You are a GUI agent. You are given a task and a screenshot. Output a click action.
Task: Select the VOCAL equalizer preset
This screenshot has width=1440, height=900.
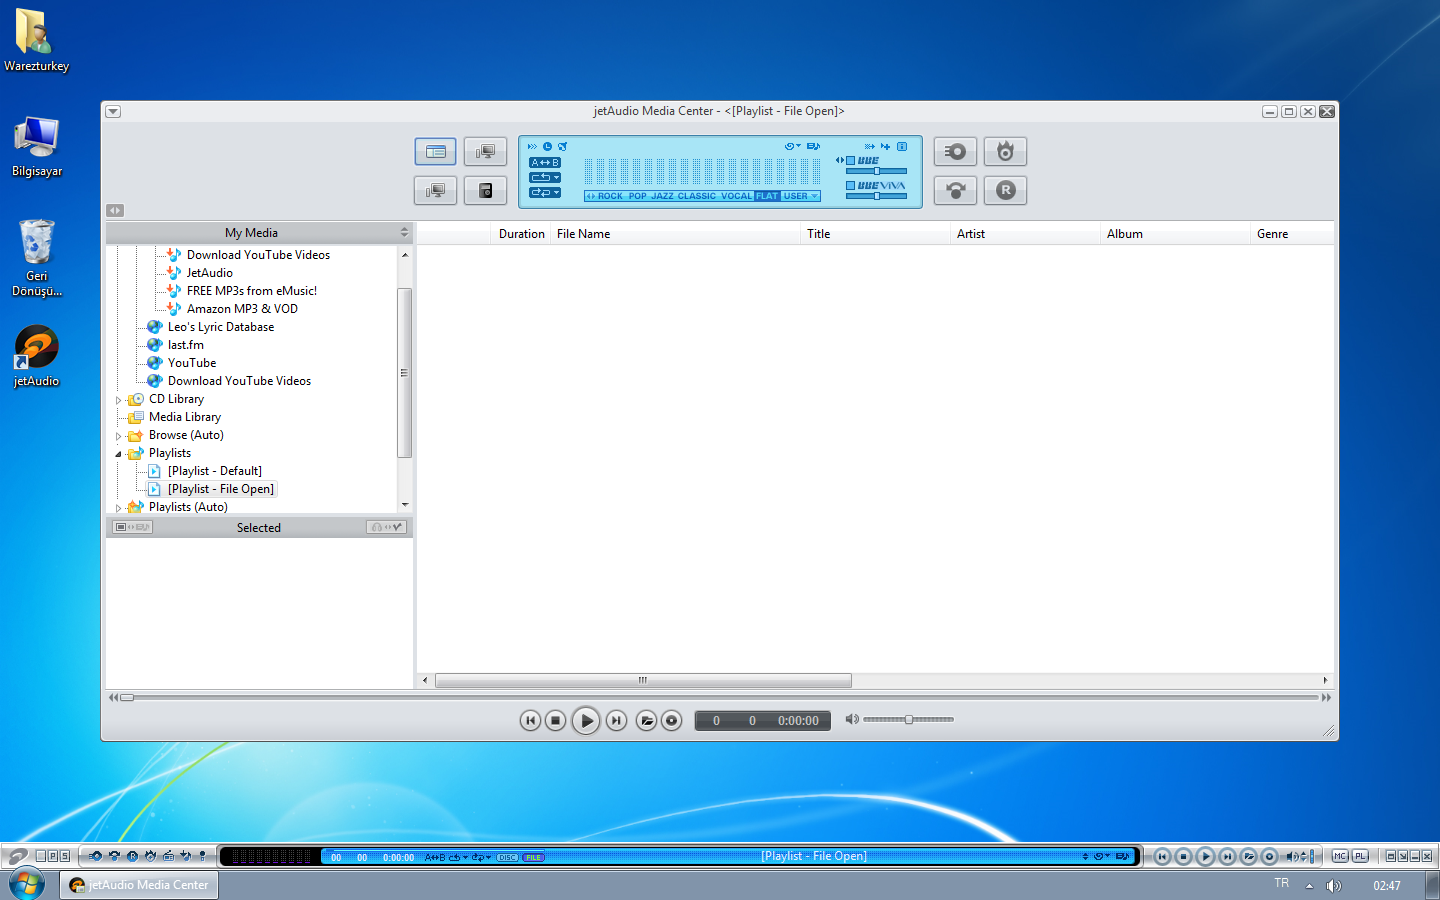(737, 196)
